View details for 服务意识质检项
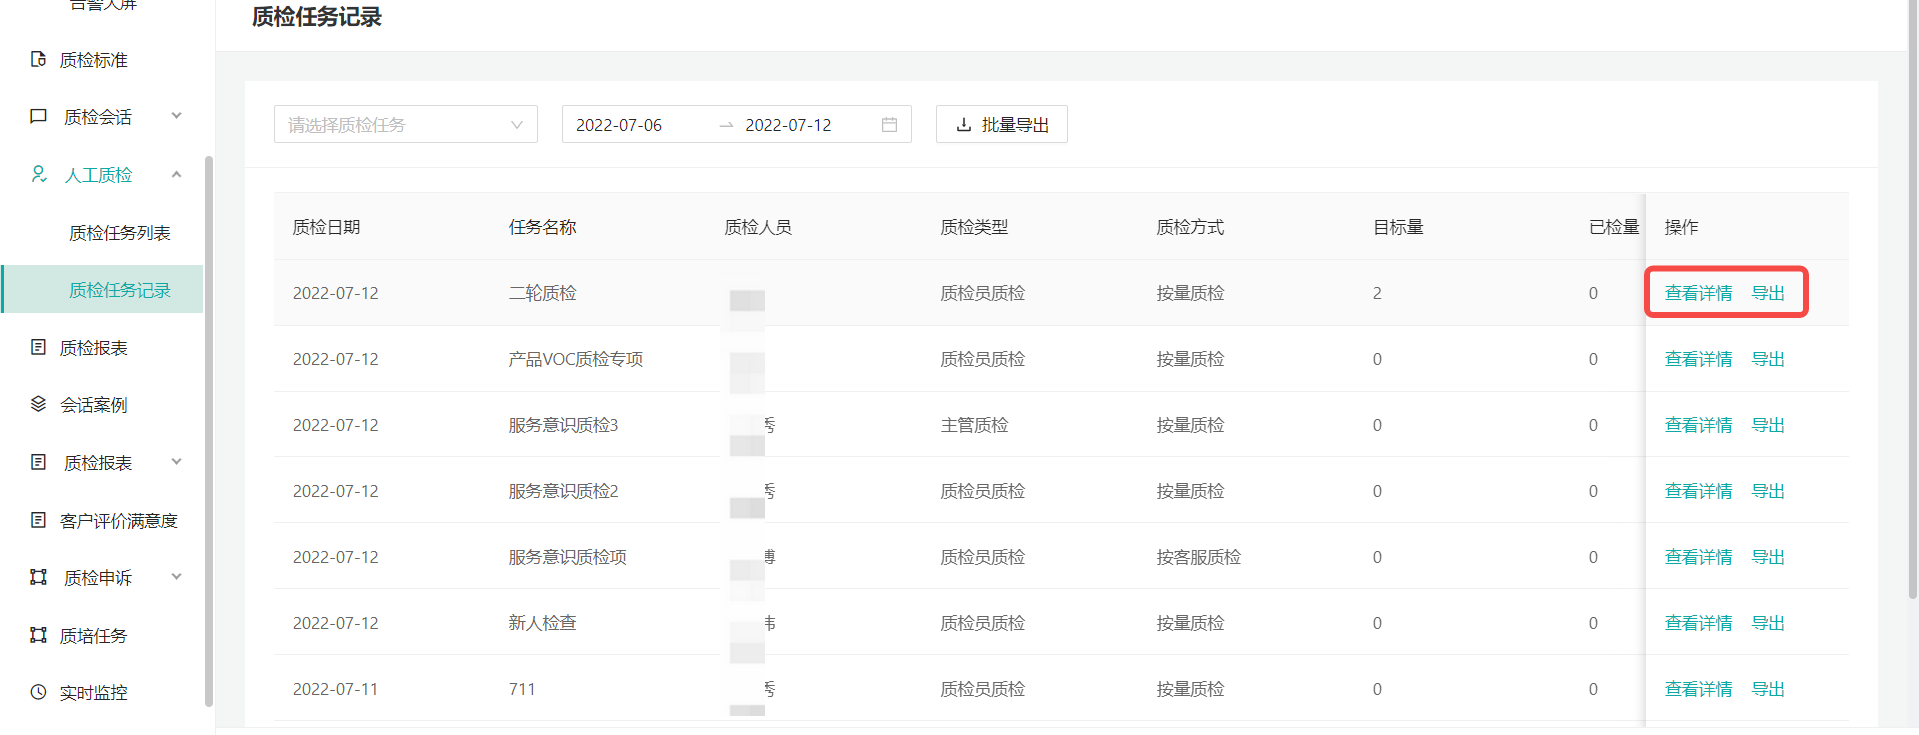1919x735 pixels. click(1698, 557)
